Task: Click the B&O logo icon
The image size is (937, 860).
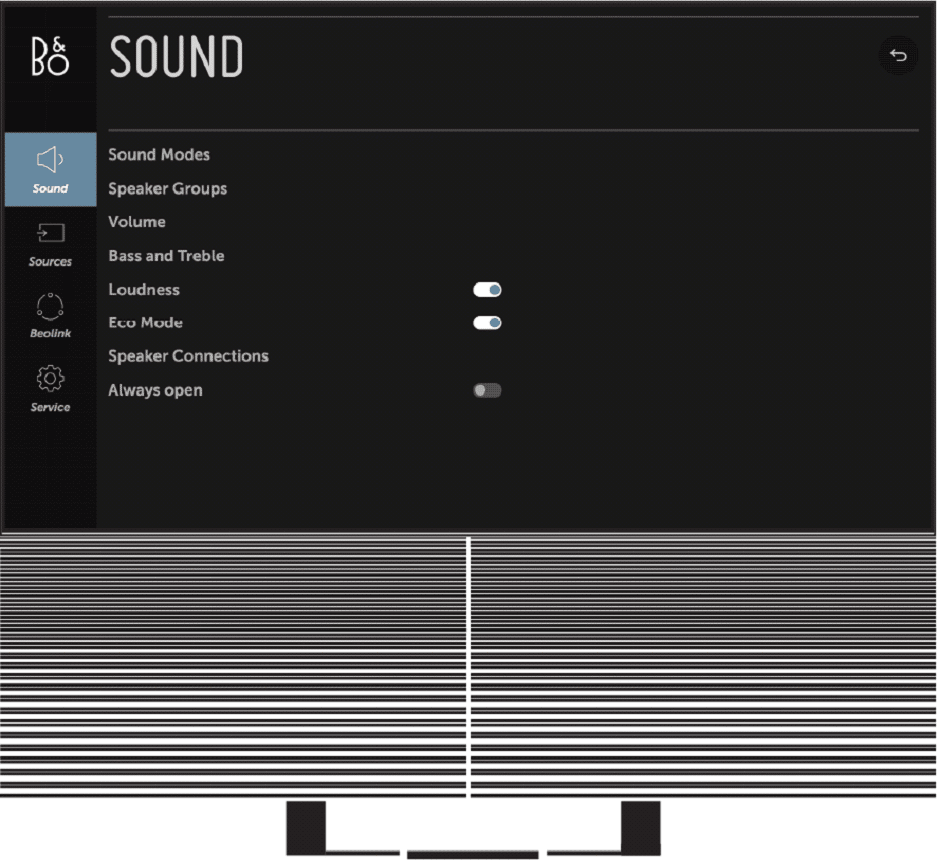Action: [50, 56]
